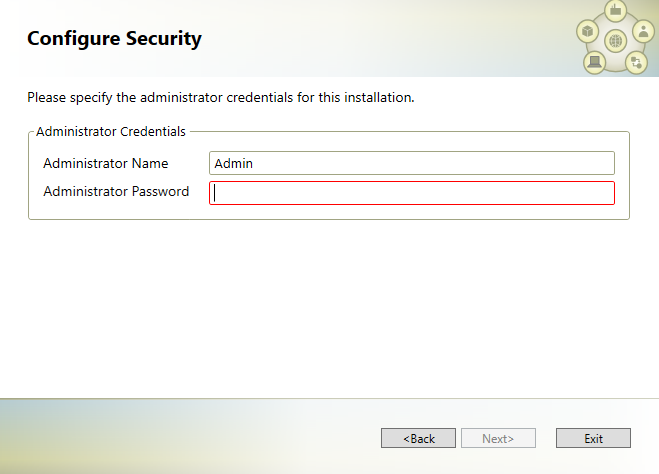
Task: Focus the Administrator Name text field
Action: point(412,163)
